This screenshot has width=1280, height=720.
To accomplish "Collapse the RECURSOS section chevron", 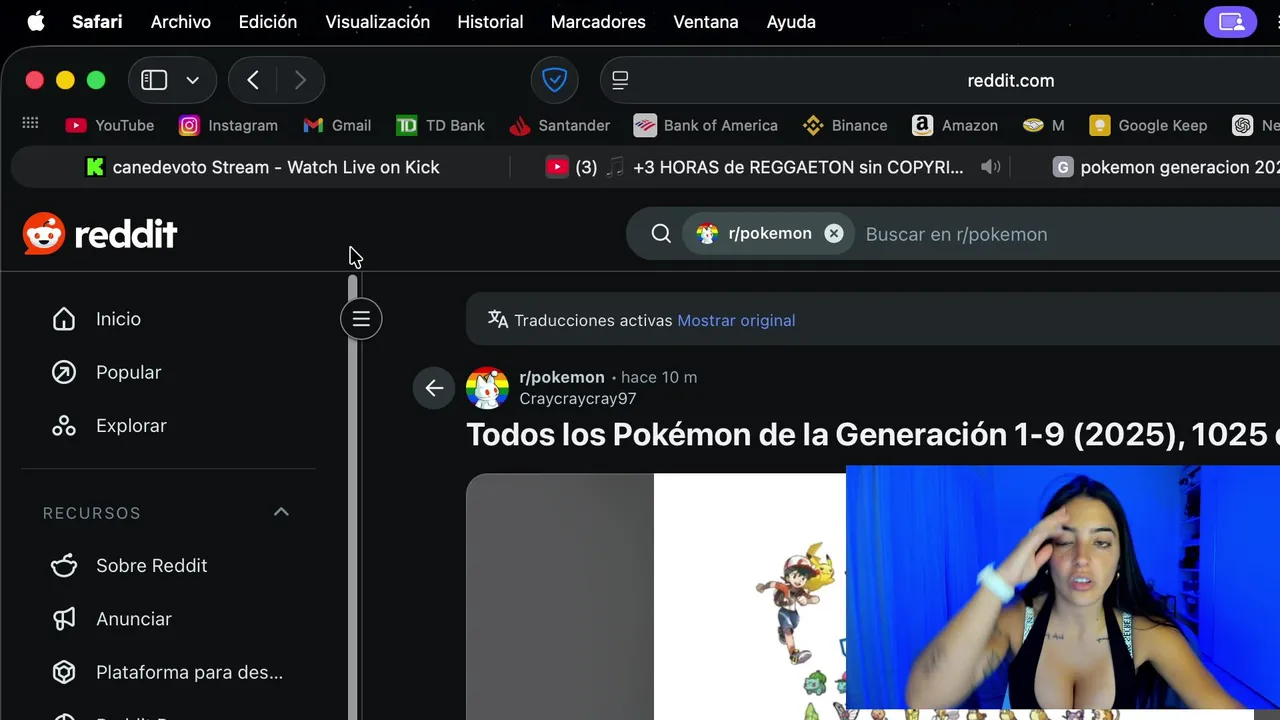I will [281, 512].
